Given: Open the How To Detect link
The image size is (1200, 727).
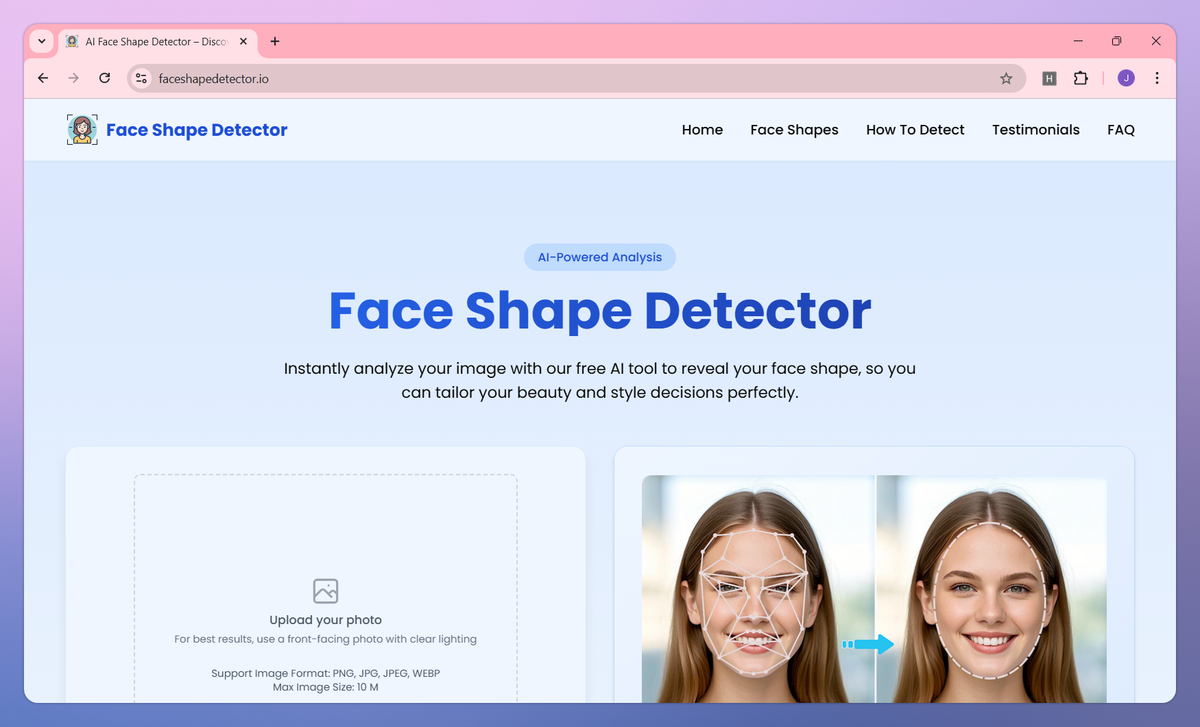Looking at the screenshot, I should click(915, 129).
